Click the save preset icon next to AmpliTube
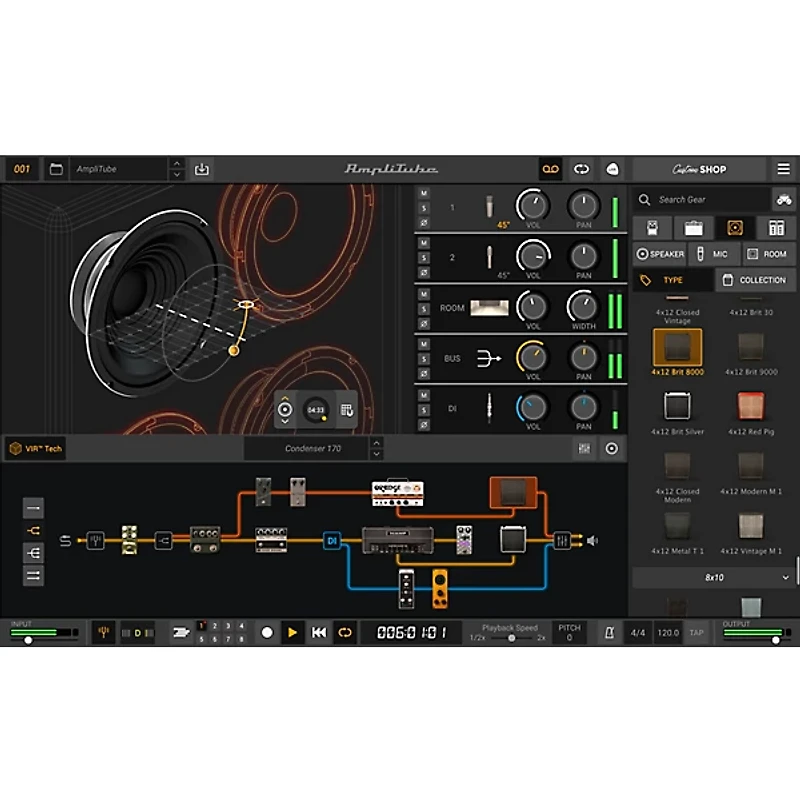Screen dimensions: 800x800 pyautogui.click(x=203, y=169)
